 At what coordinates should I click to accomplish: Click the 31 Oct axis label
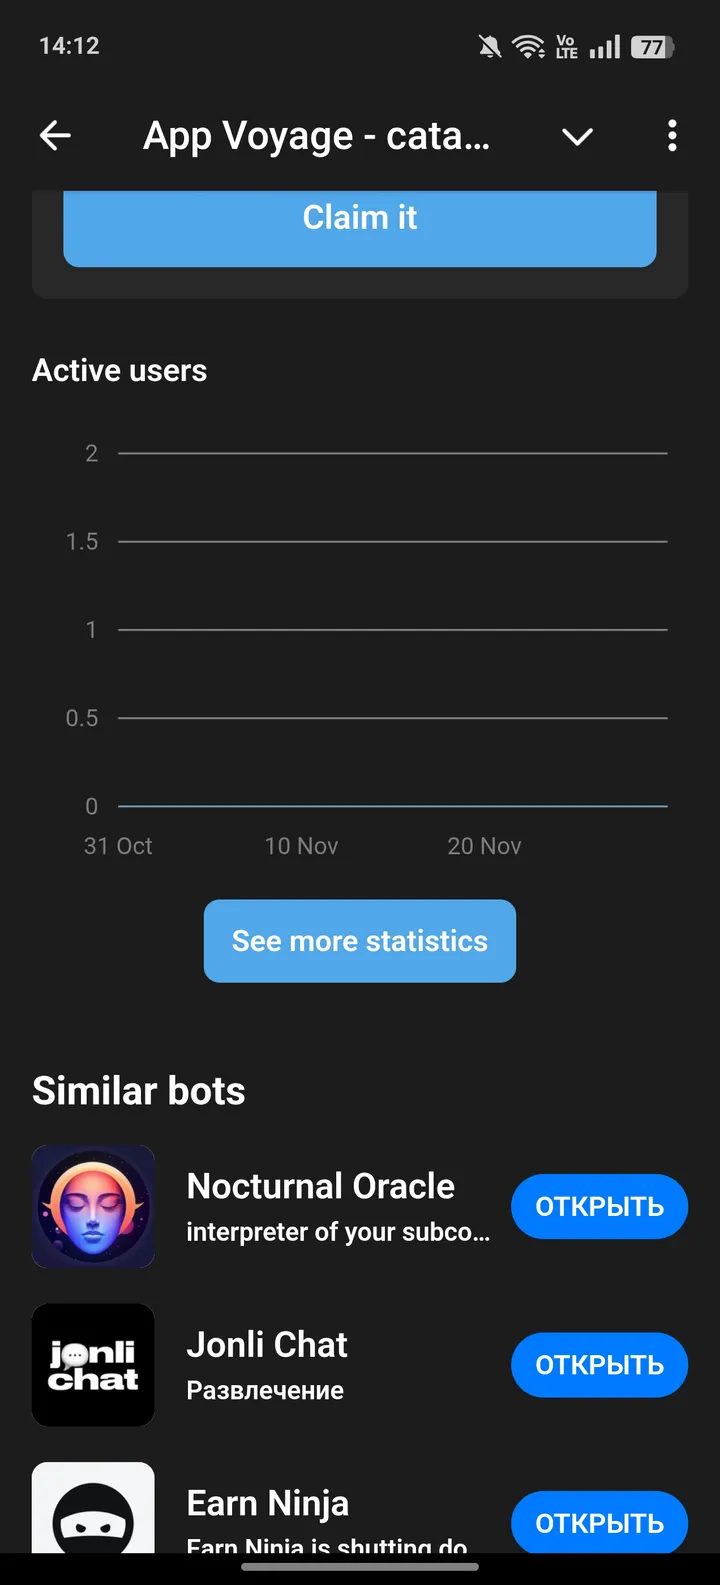(x=117, y=845)
